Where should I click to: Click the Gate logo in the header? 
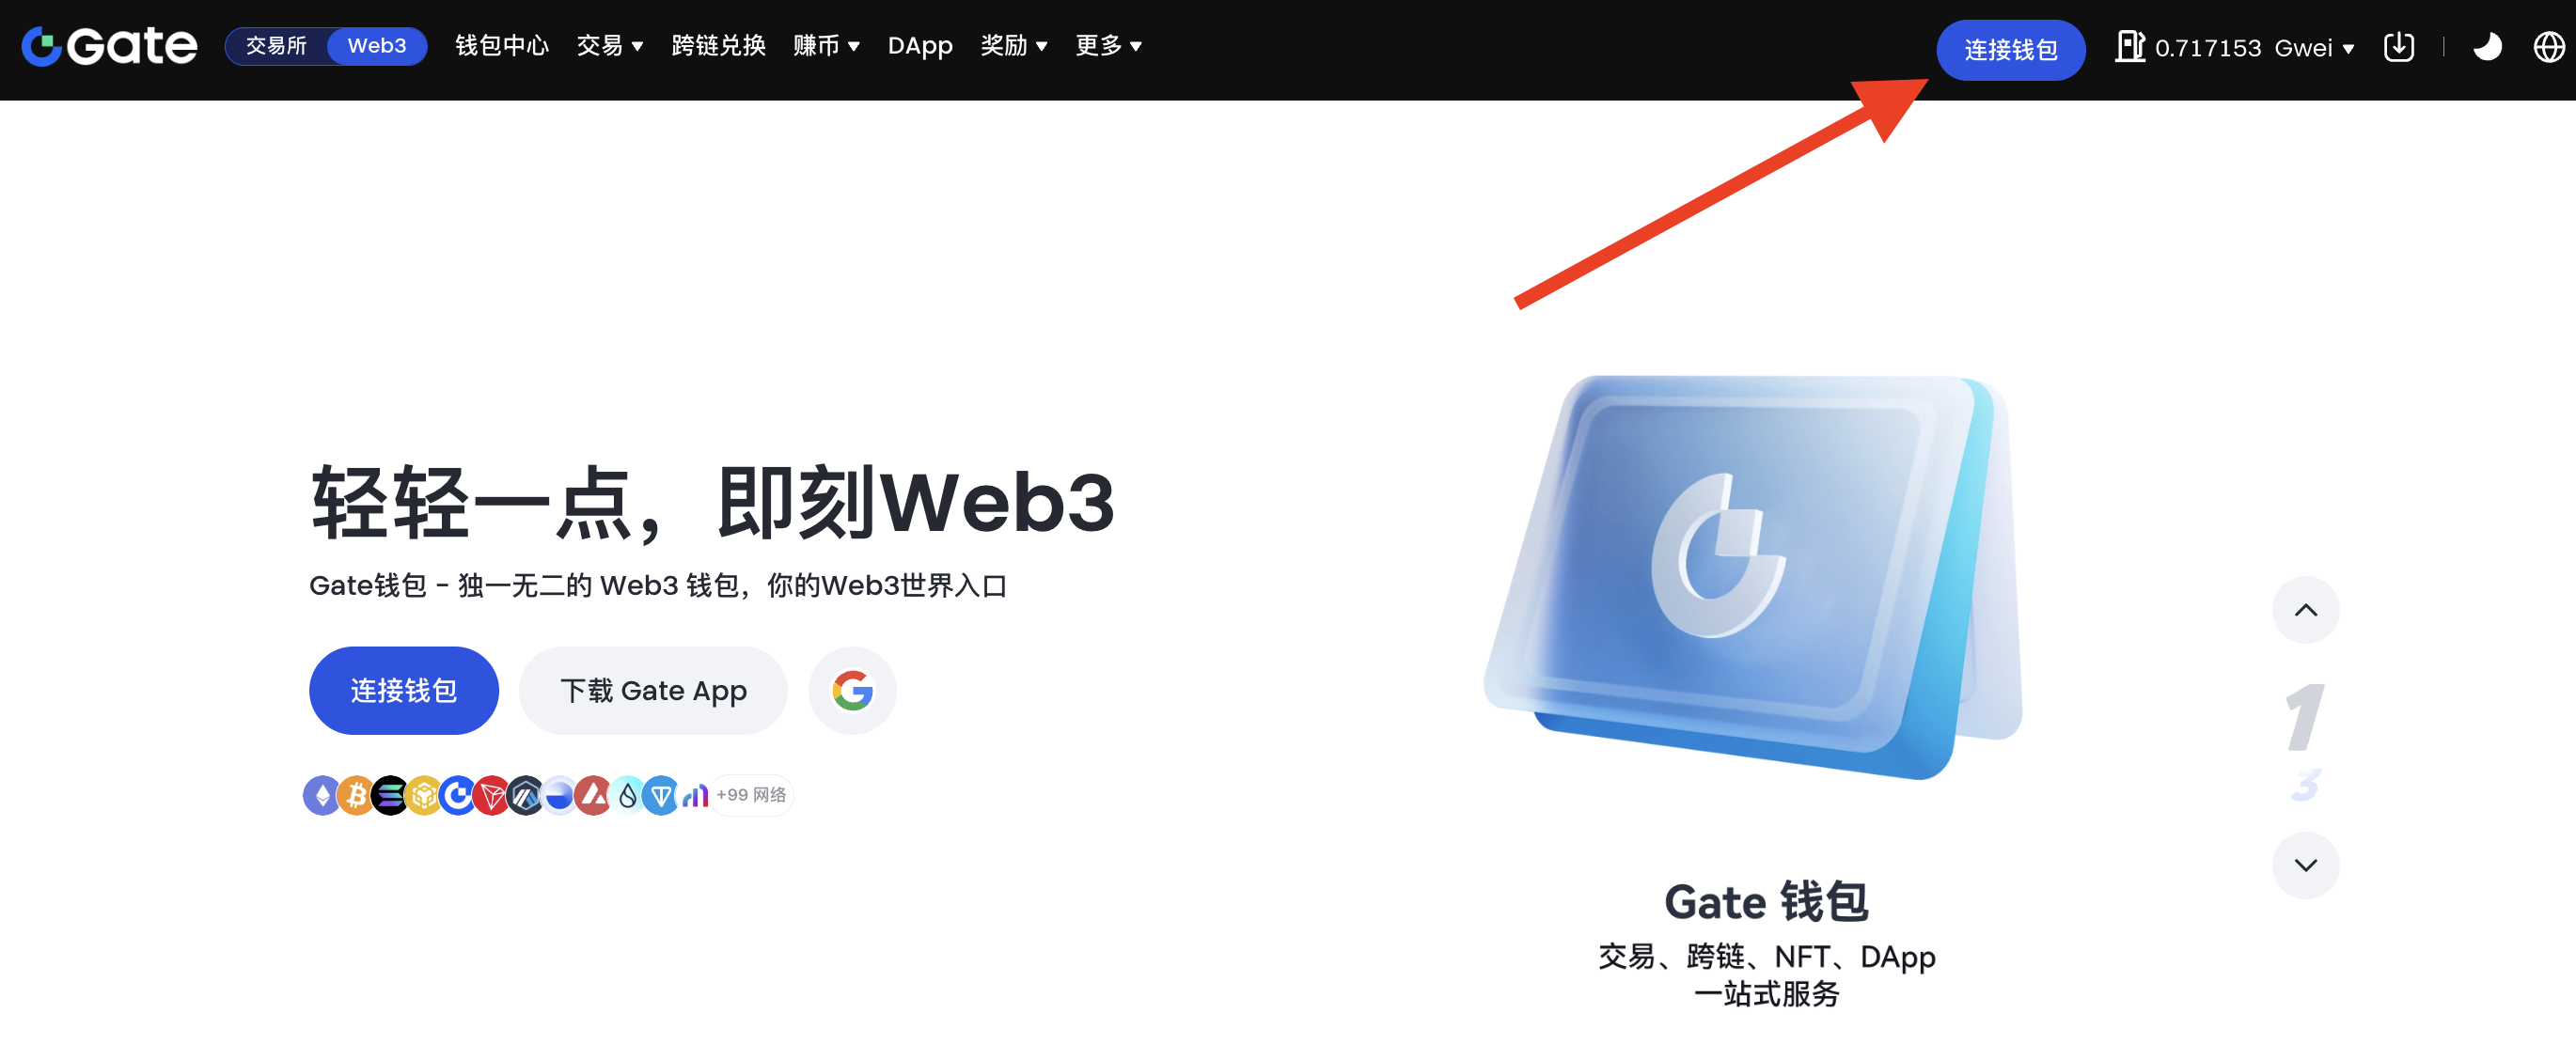coord(110,46)
